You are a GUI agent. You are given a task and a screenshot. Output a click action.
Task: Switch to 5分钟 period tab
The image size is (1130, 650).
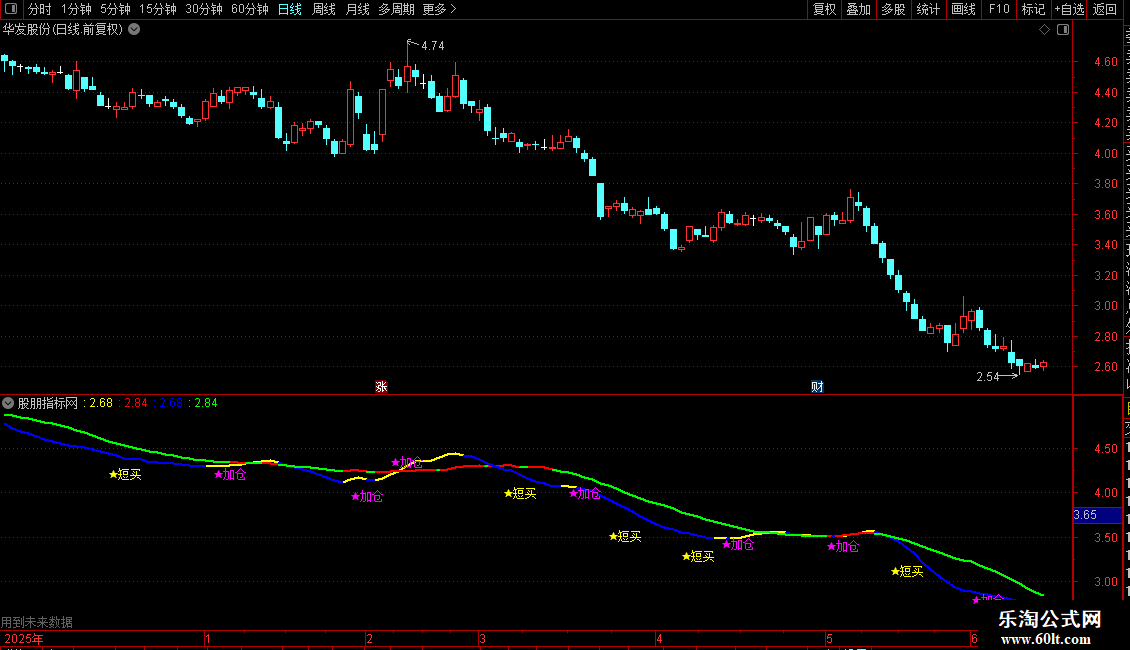coord(115,9)
